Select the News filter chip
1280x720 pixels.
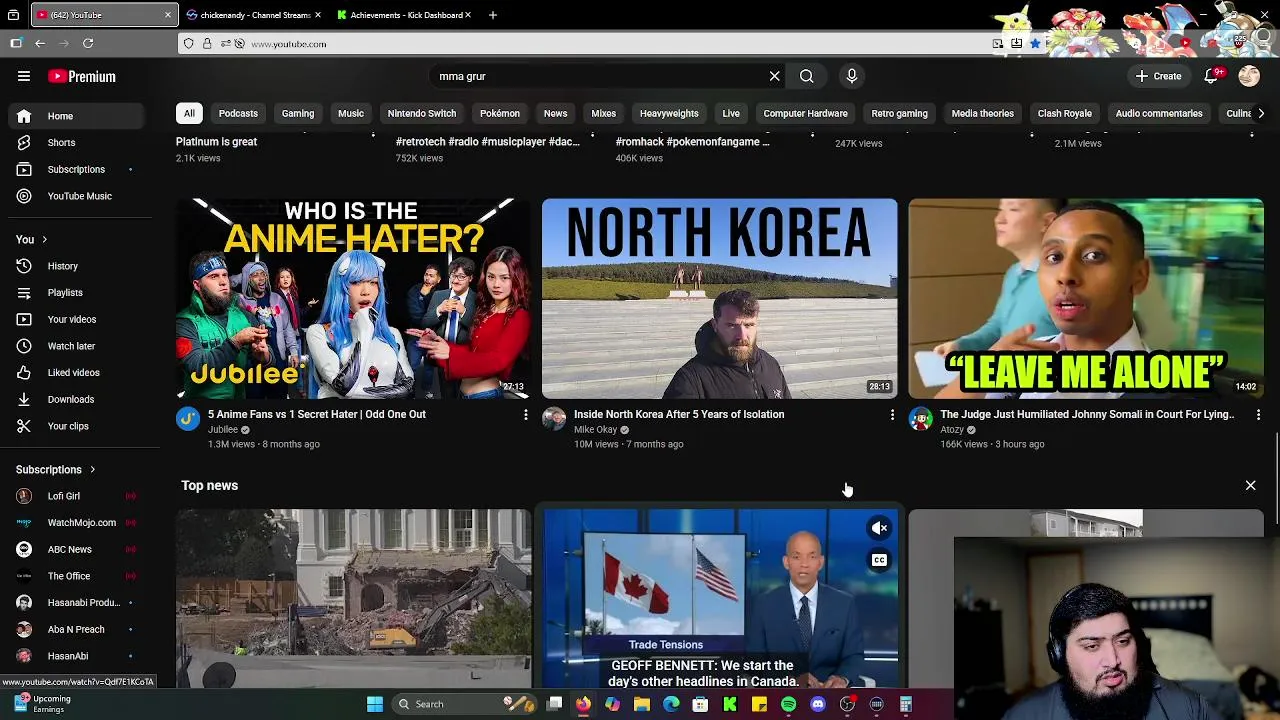click(555, 113)
